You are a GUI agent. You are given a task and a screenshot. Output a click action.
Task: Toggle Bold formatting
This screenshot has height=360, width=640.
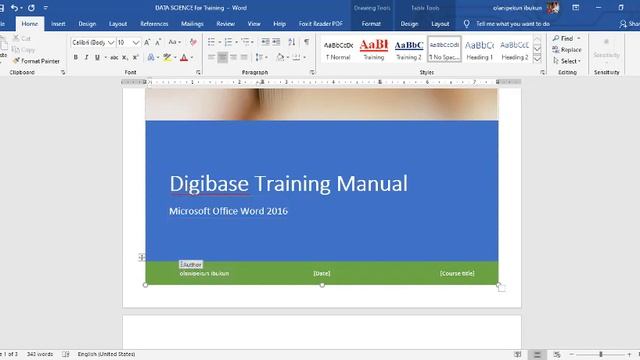pos(76,58)
